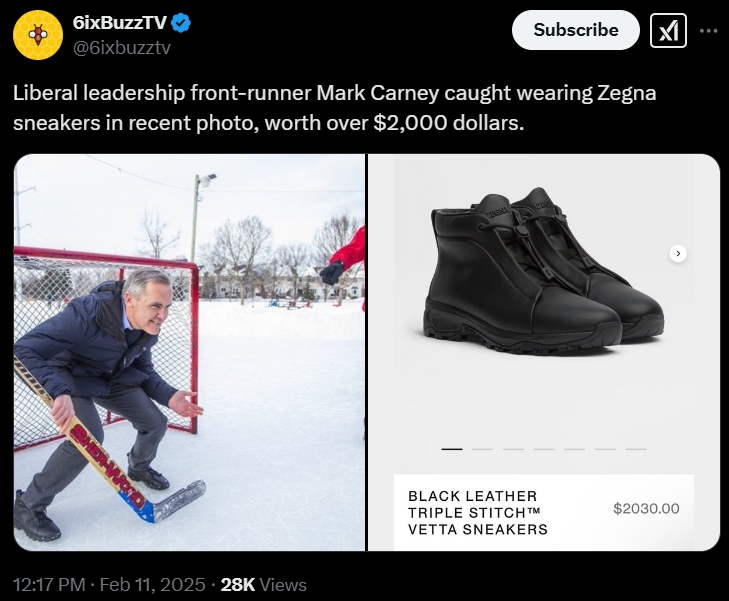Click the $2030.00 price label
Image resolution: width=729 pixels, height=601 pixels.
click(x=646, y=508)
